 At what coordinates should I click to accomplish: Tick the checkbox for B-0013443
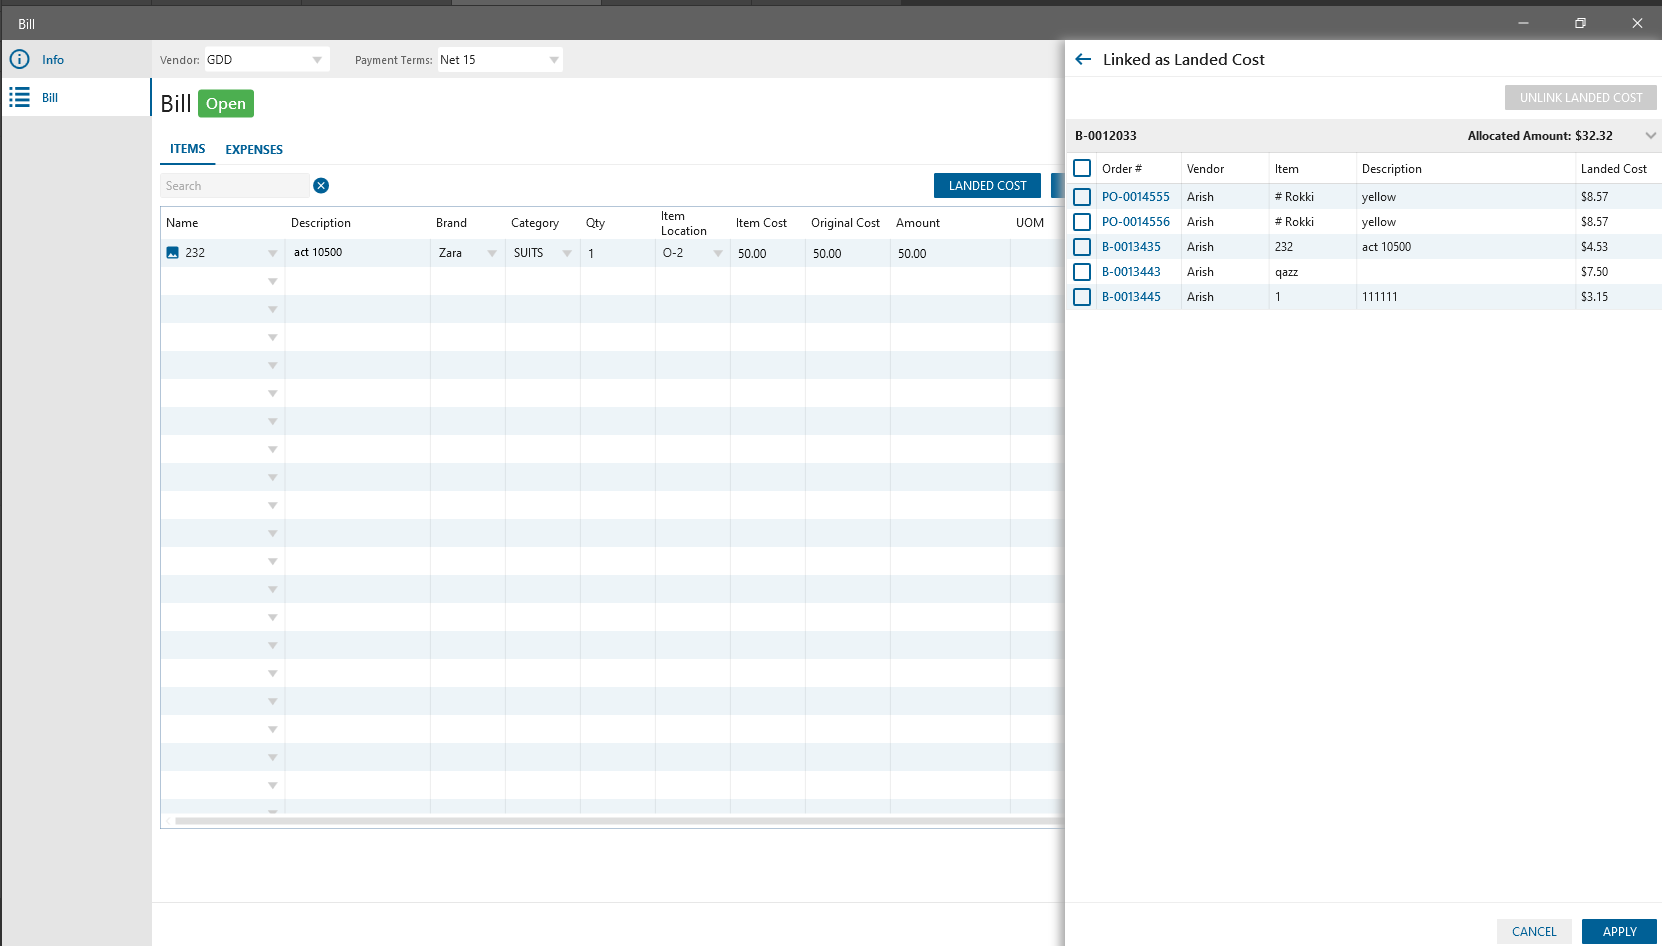(1082, 272)
